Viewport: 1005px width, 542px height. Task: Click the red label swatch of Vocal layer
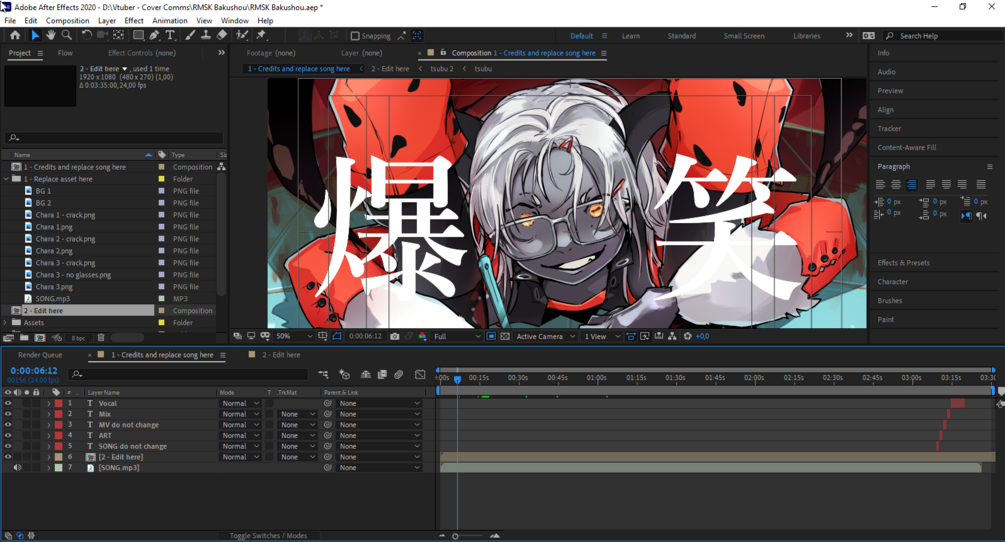pyautogui.click(x=58, y=404)
